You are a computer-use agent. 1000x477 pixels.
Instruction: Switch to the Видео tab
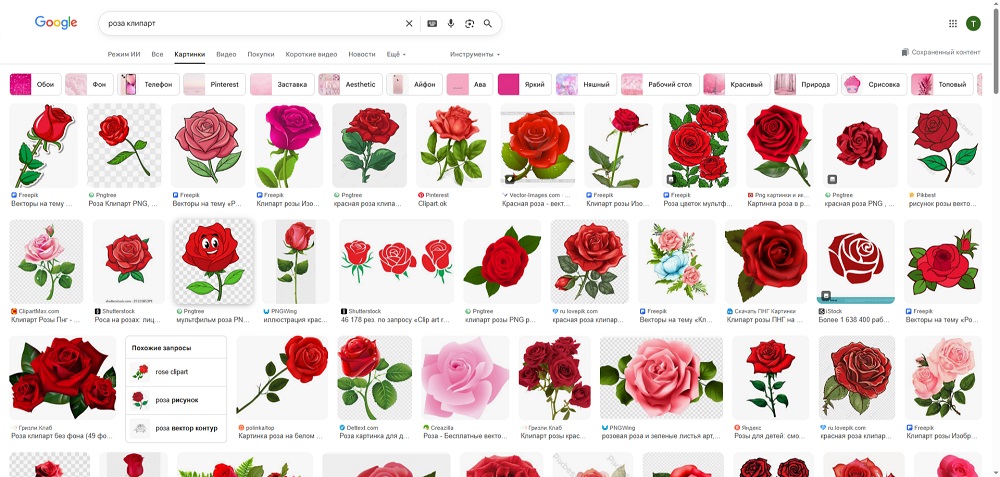226,54
